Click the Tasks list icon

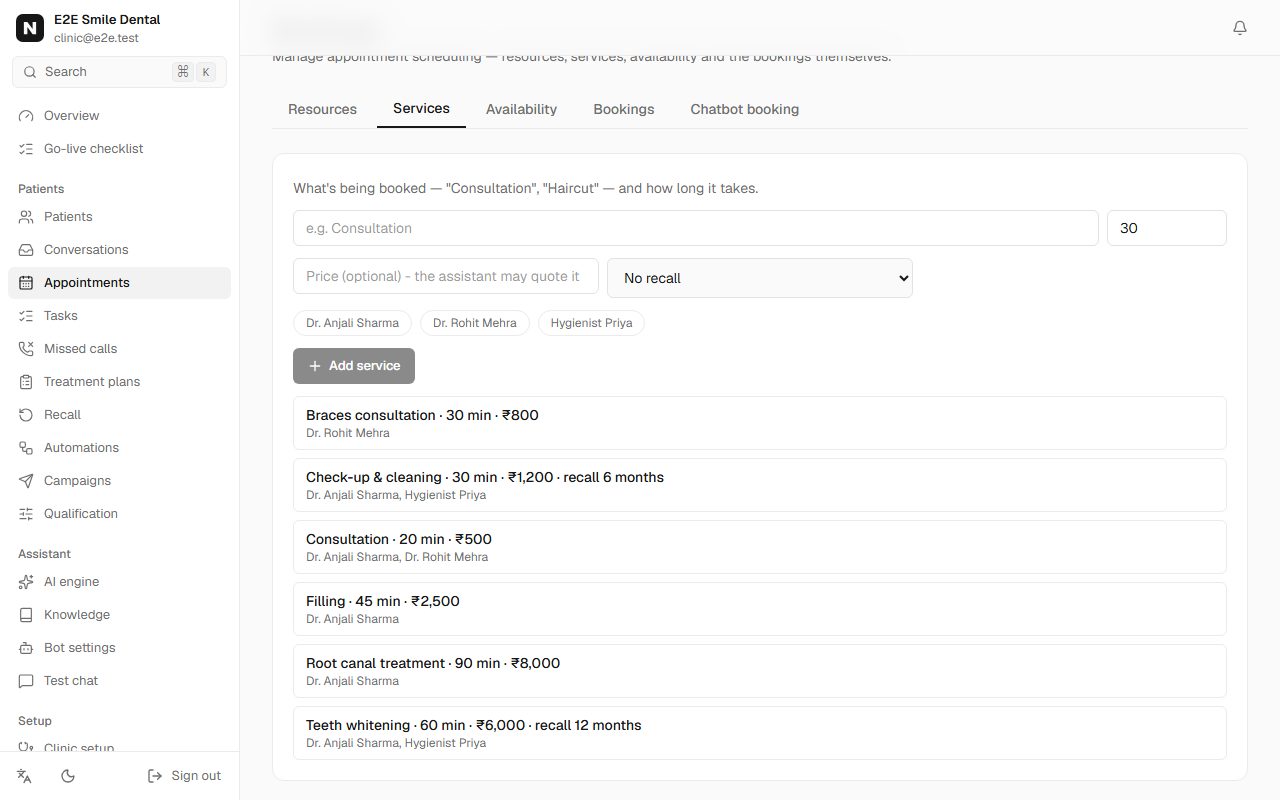[26, 316]
